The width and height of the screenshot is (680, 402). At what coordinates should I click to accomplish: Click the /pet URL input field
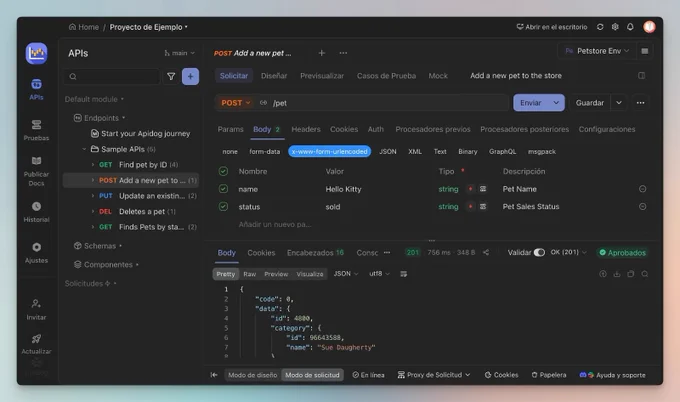(388, 103)
